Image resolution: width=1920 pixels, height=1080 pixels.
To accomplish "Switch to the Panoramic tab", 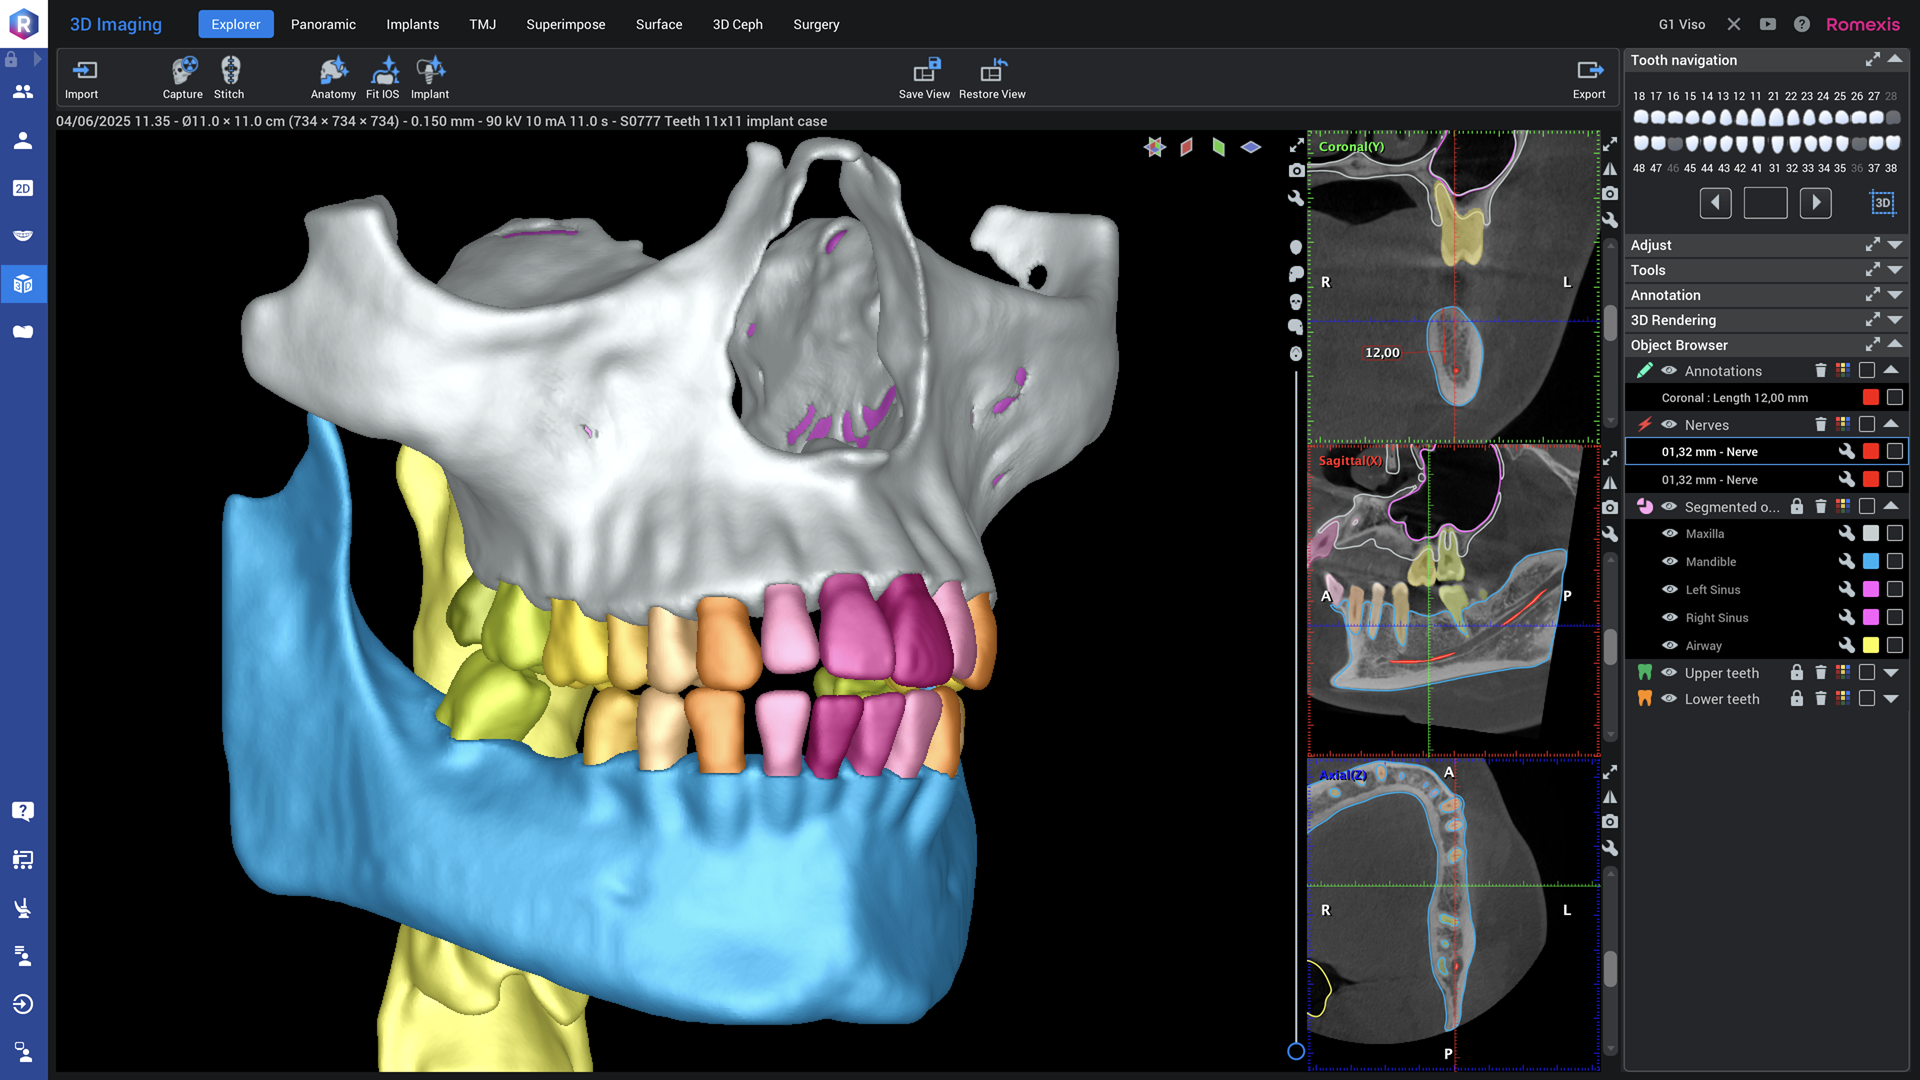I will pyautogui.click(x=323, y=24).
